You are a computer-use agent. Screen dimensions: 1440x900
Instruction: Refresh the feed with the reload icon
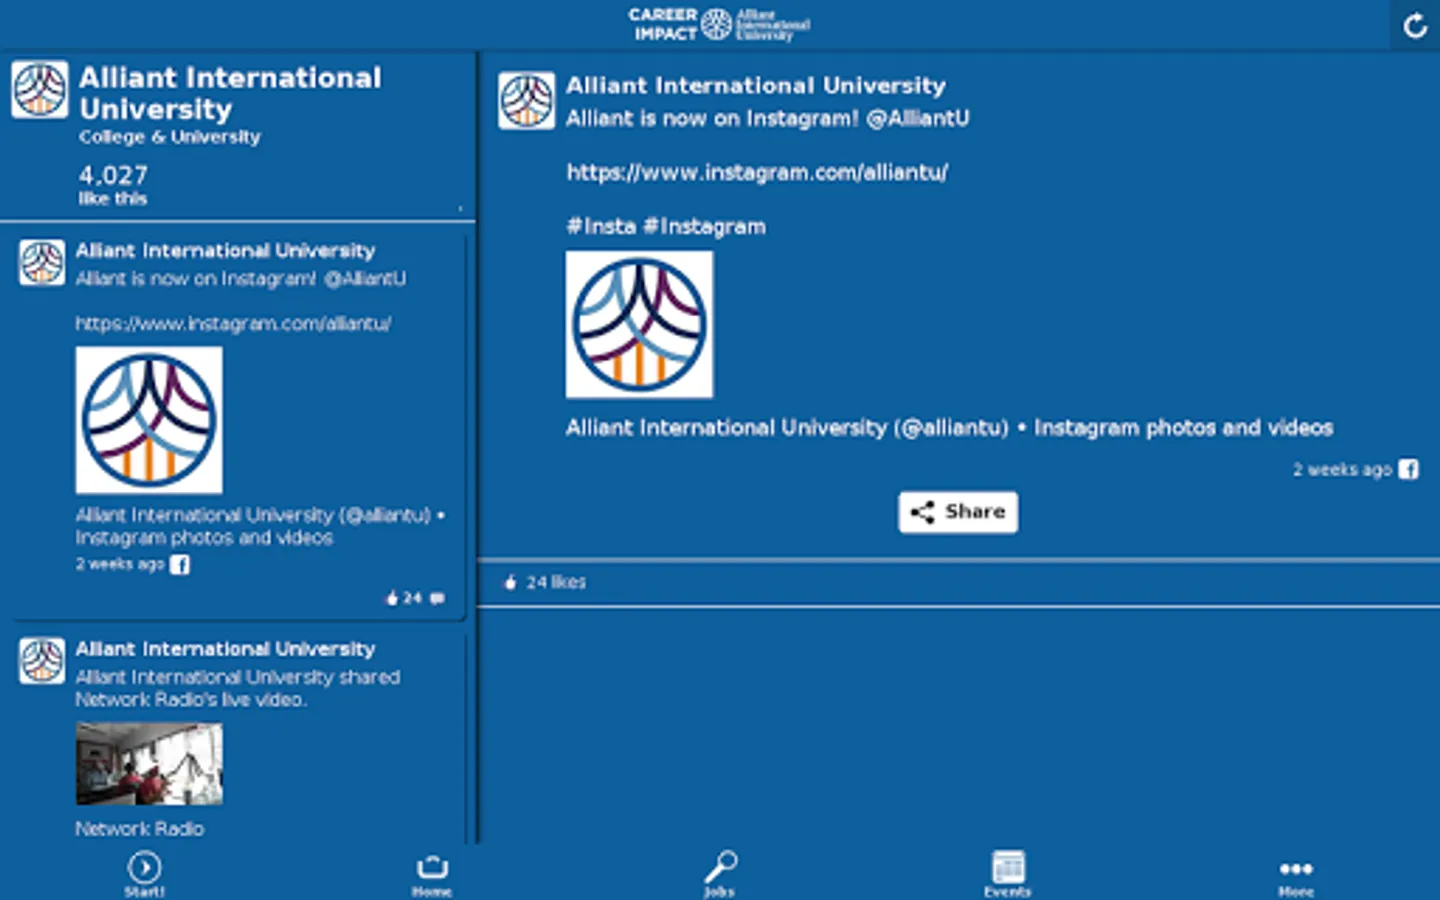(x=1414, y=26)
